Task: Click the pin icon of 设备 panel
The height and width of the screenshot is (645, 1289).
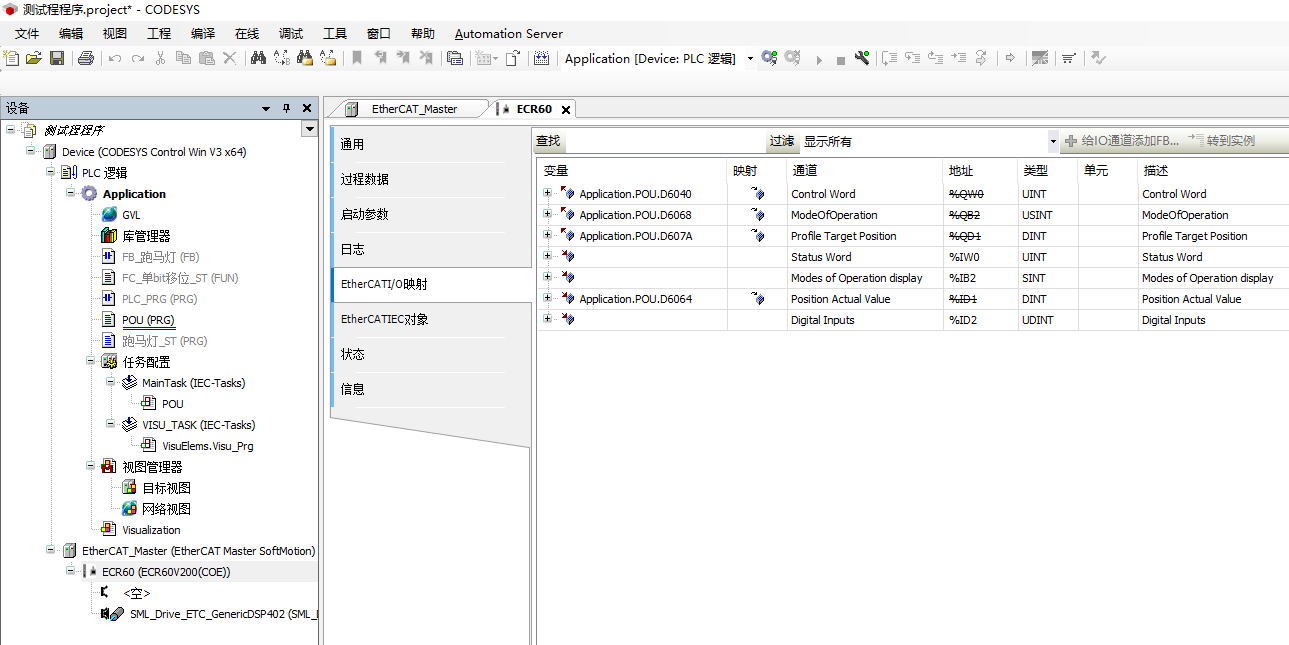Action: click(286, 108)
